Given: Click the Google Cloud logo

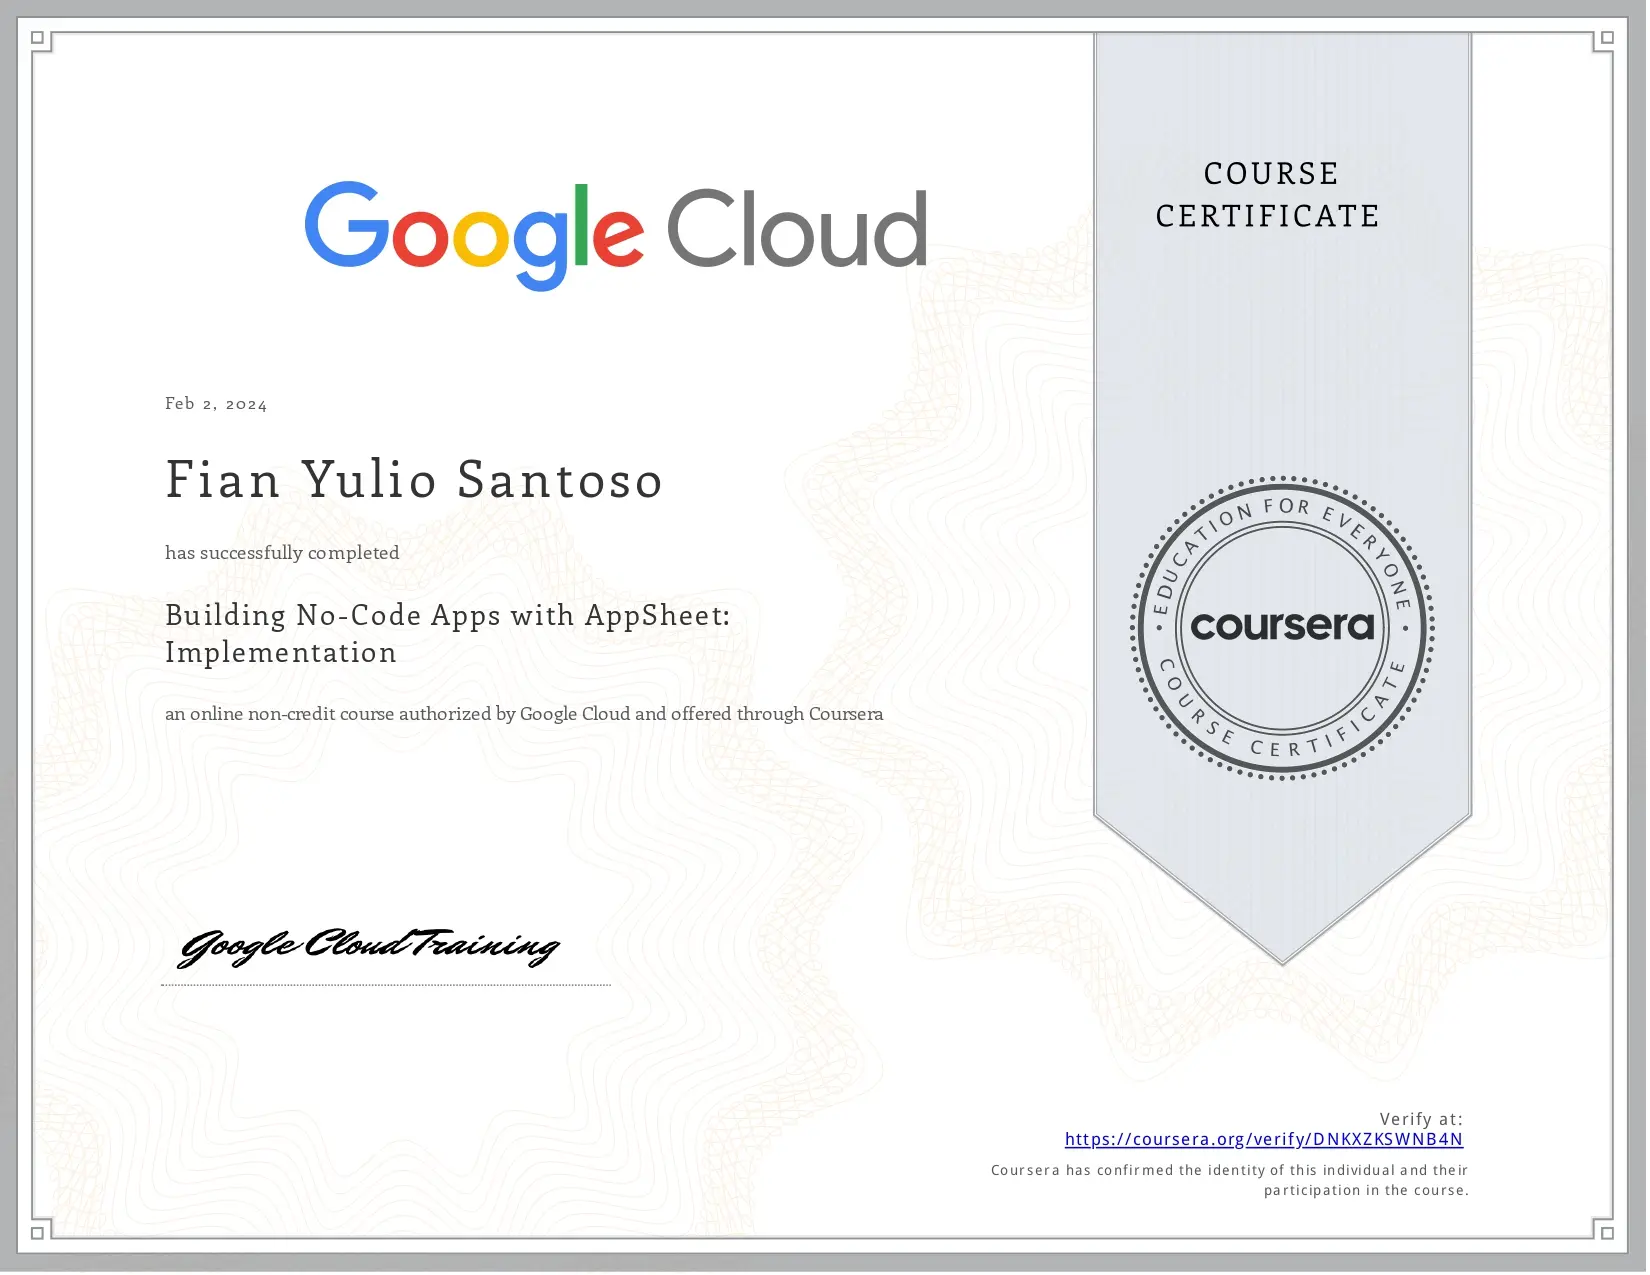Looking at the screenshot, I should point(617,236).
